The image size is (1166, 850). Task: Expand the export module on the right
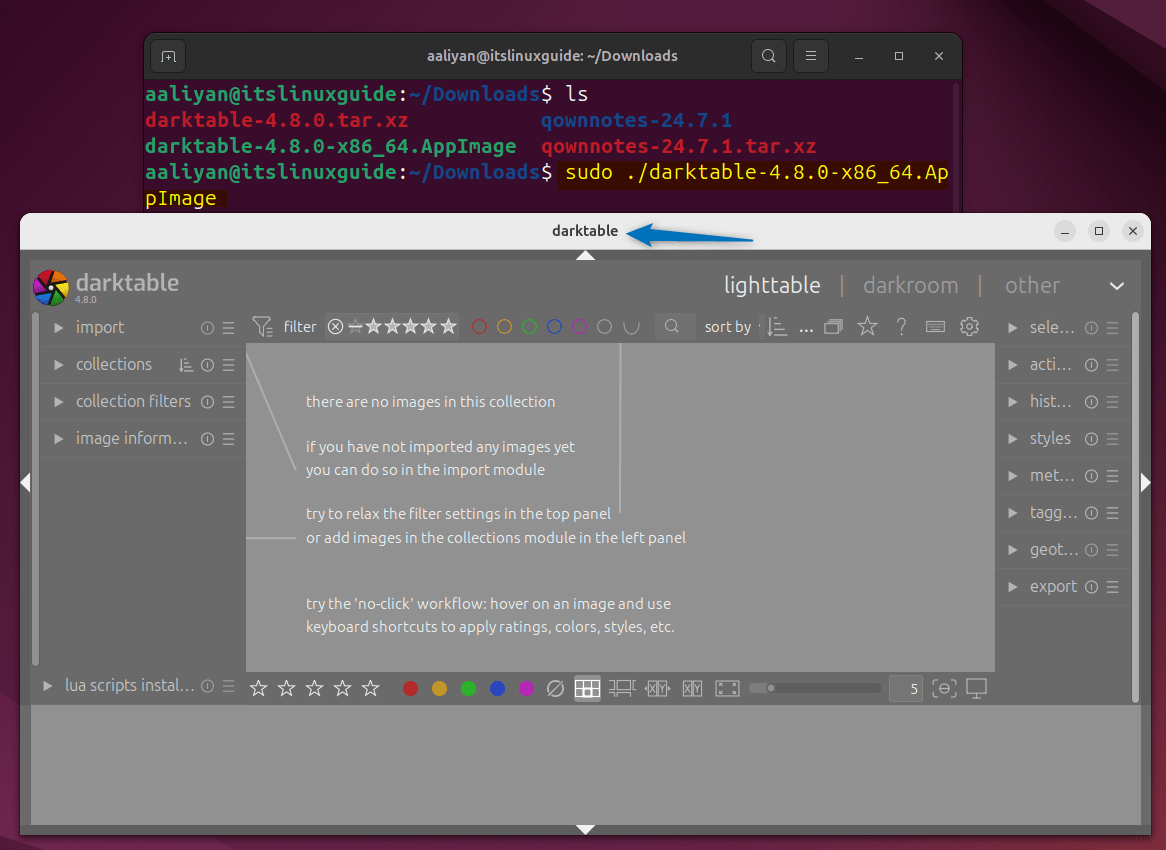point(1054,586)
